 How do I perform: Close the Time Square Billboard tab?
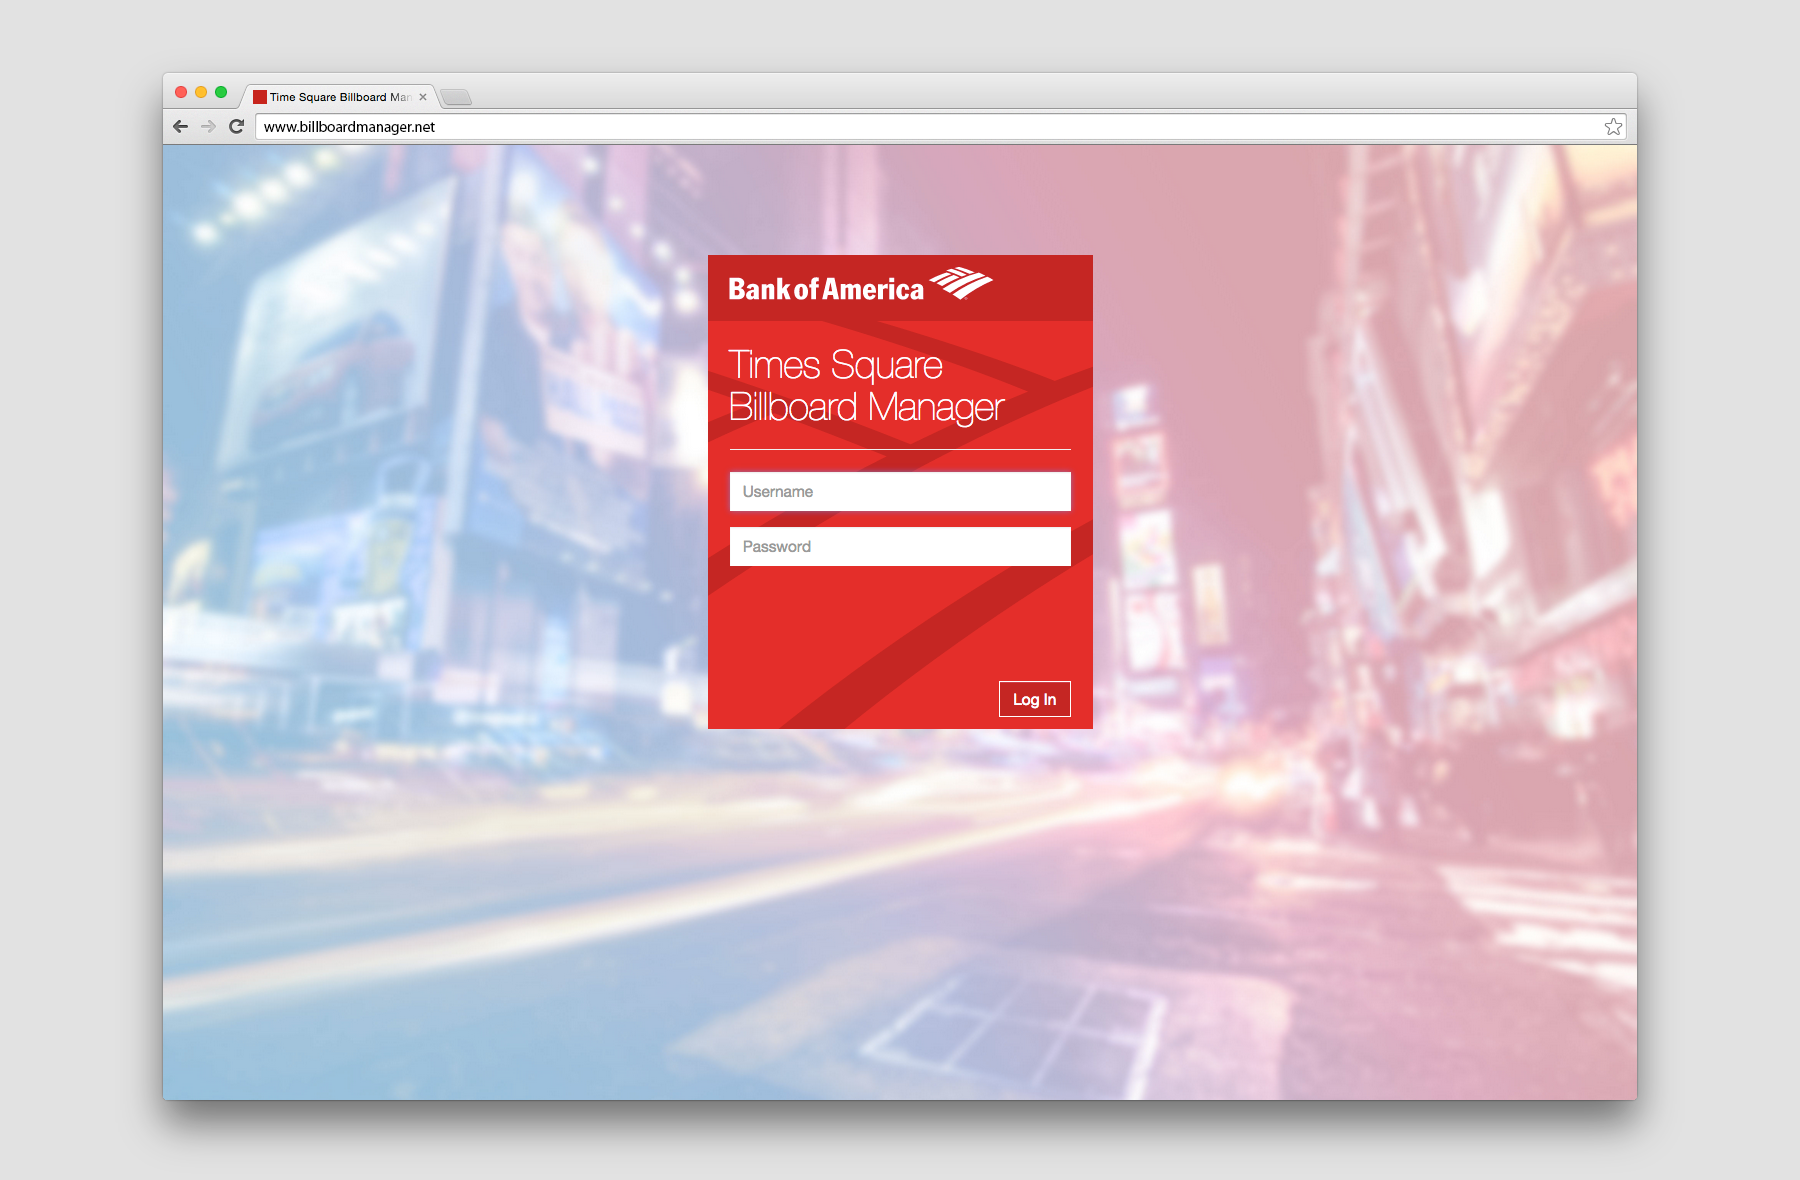click(423, 97)
